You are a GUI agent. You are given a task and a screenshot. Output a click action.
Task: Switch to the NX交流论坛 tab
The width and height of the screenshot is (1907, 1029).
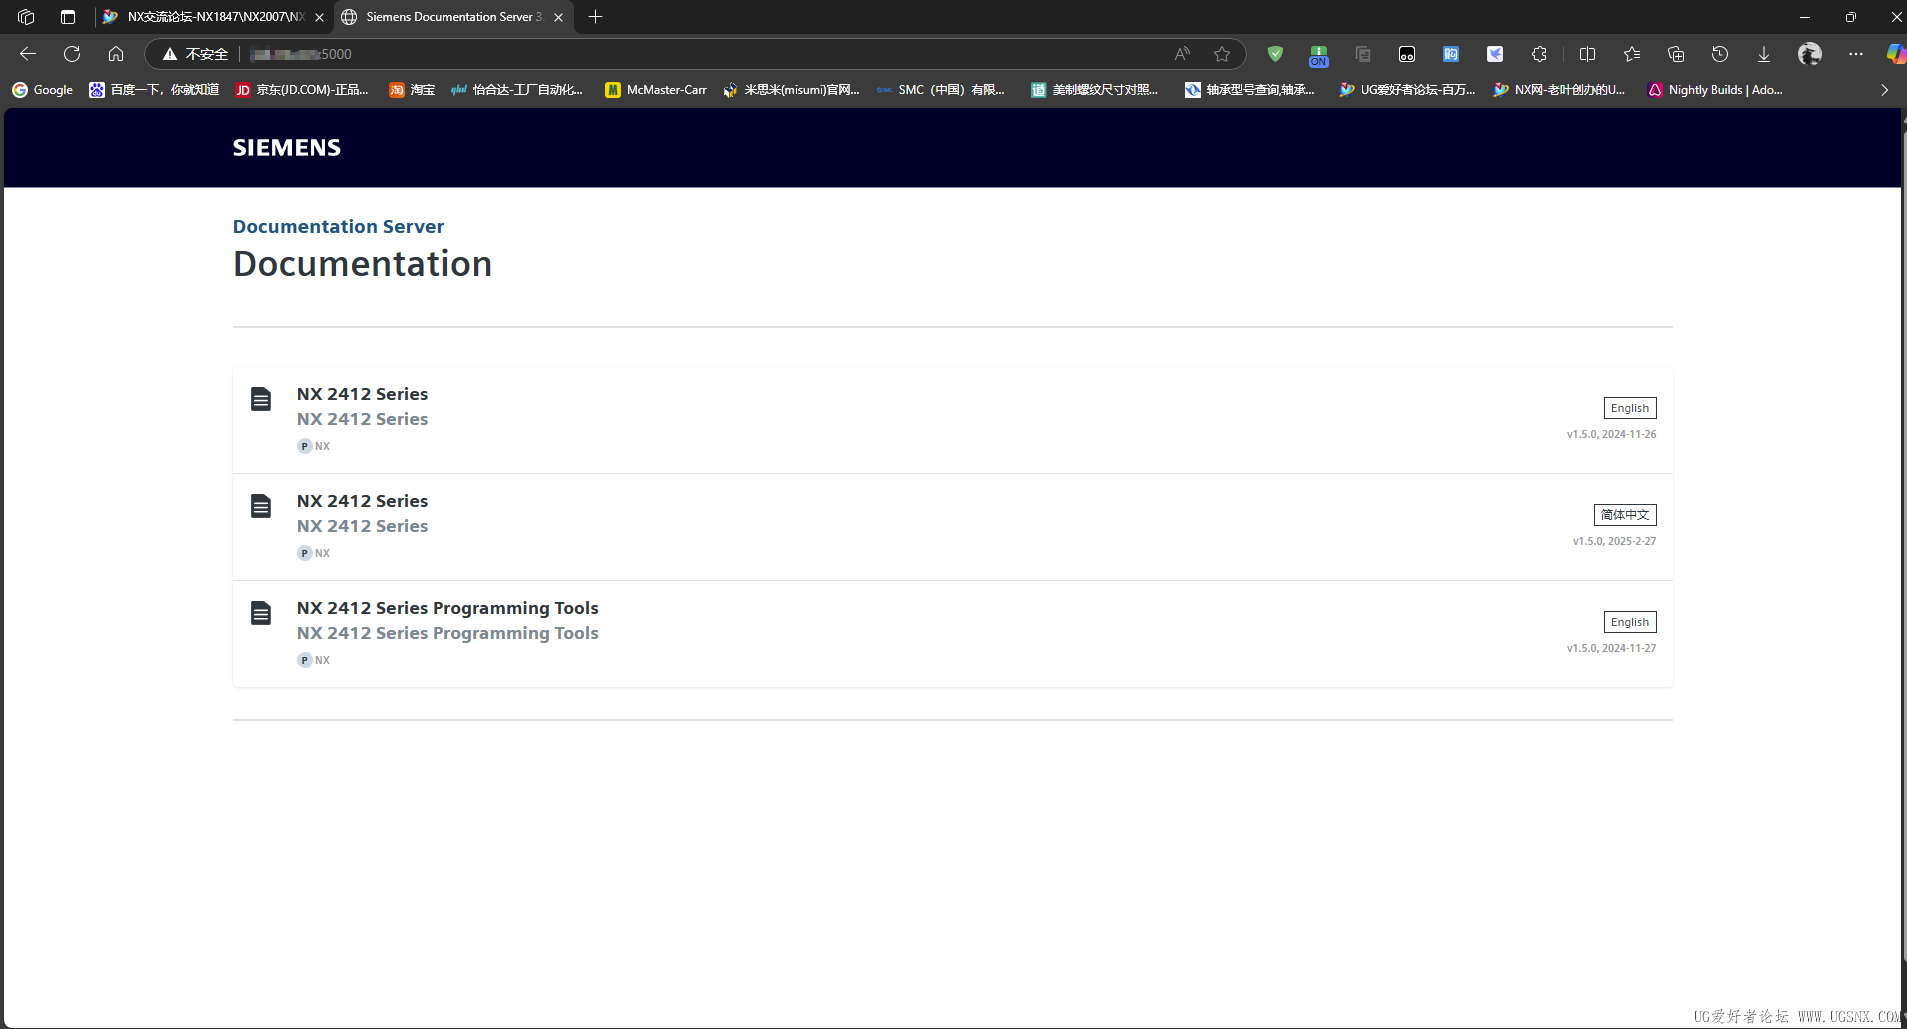pos(215,17)
